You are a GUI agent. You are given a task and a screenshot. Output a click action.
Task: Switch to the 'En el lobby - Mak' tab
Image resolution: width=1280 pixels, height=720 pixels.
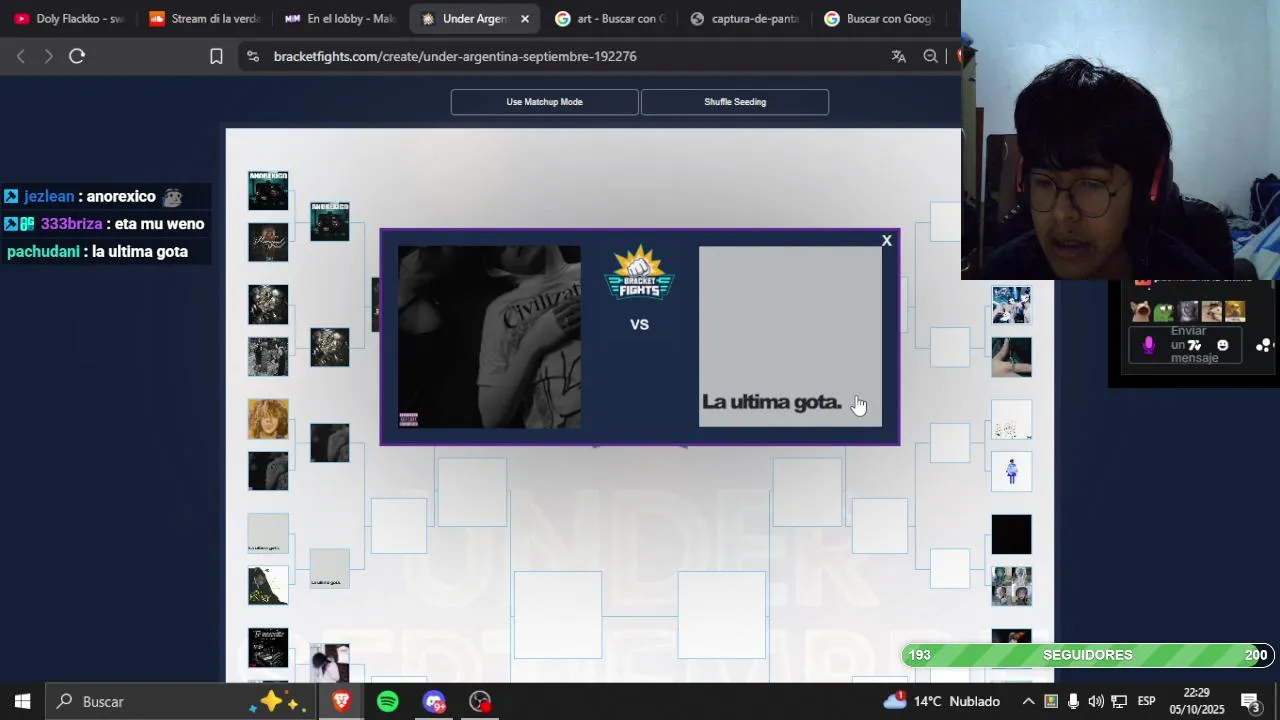click(339, 19)
